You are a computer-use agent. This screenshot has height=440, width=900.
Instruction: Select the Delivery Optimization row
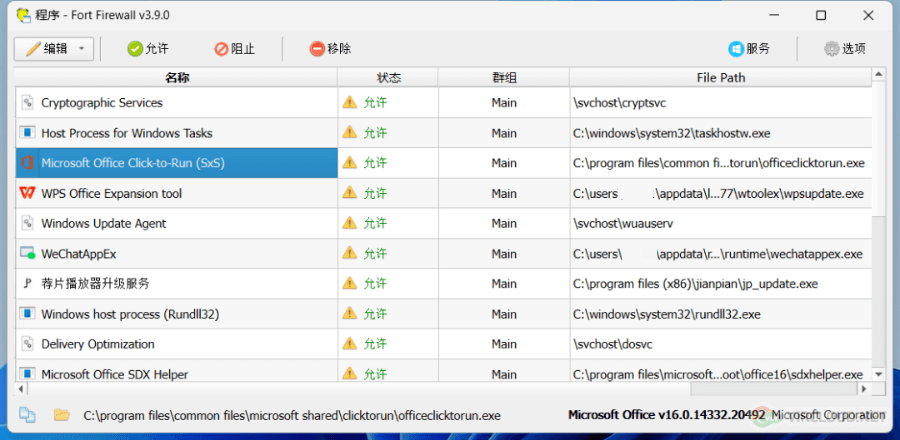[x=443, y=344]
